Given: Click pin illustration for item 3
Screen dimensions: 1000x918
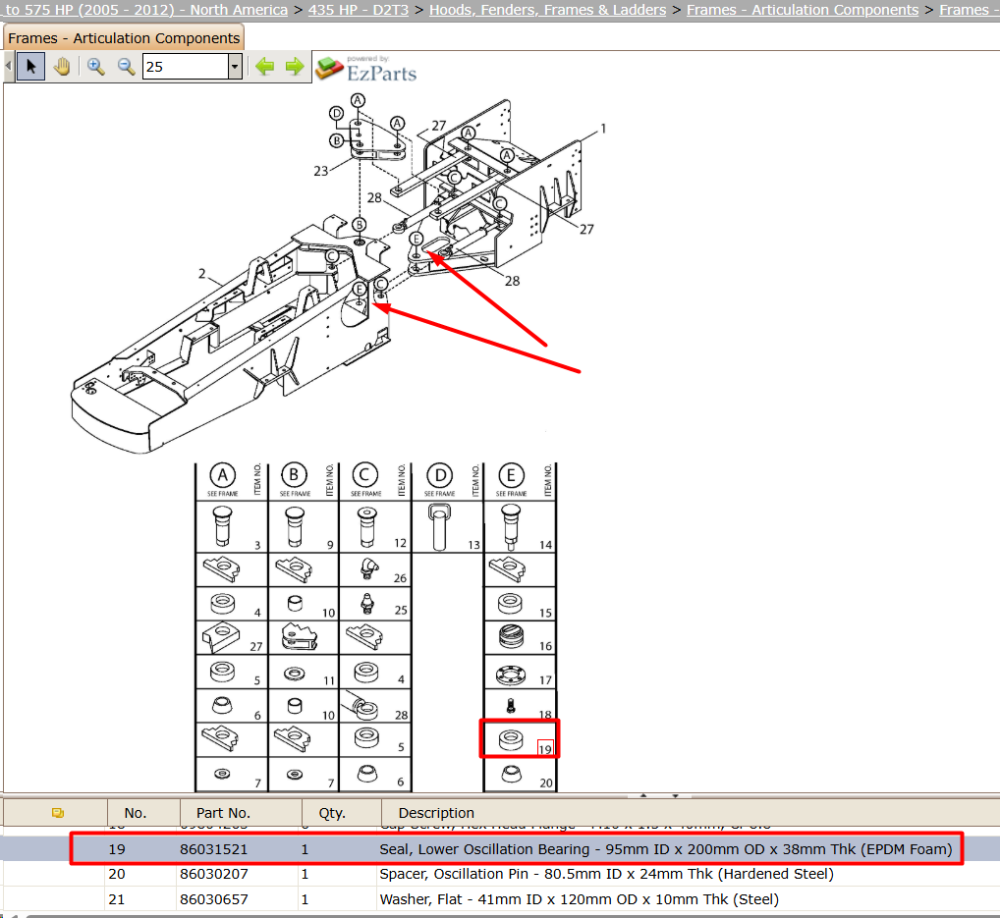Looking at the screenshot, I should 223,526.
